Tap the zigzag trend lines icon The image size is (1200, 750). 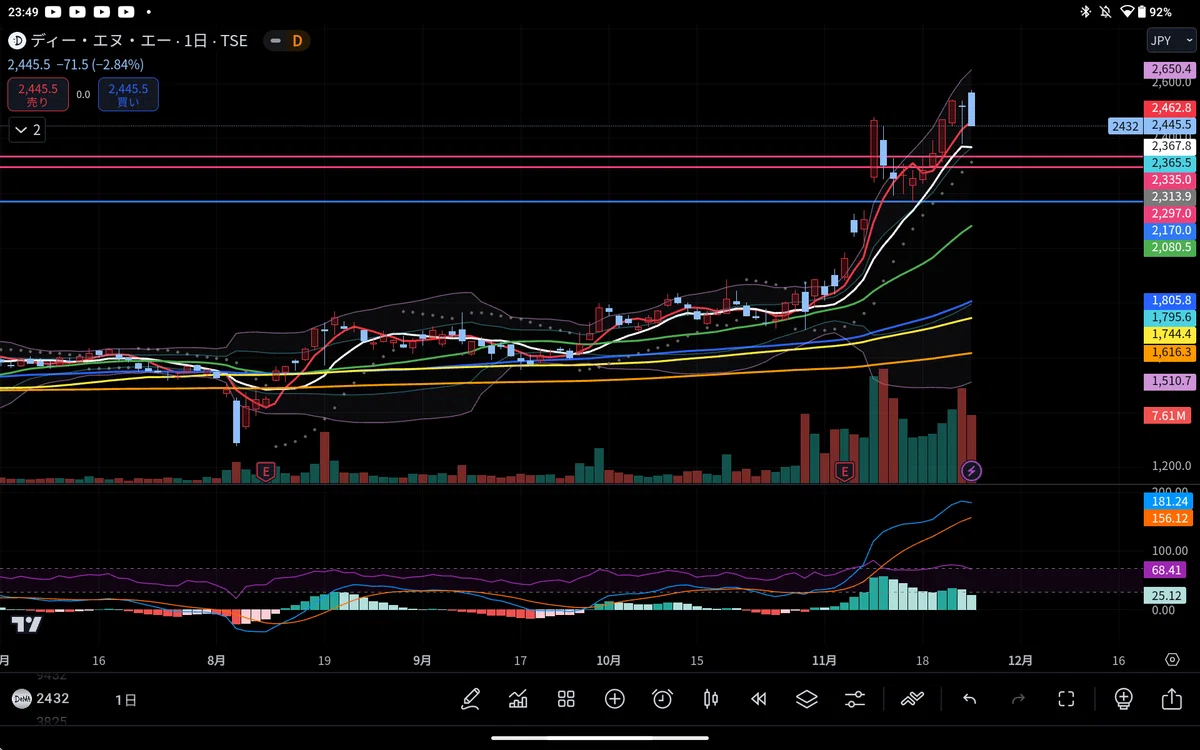tap(911, 699)
